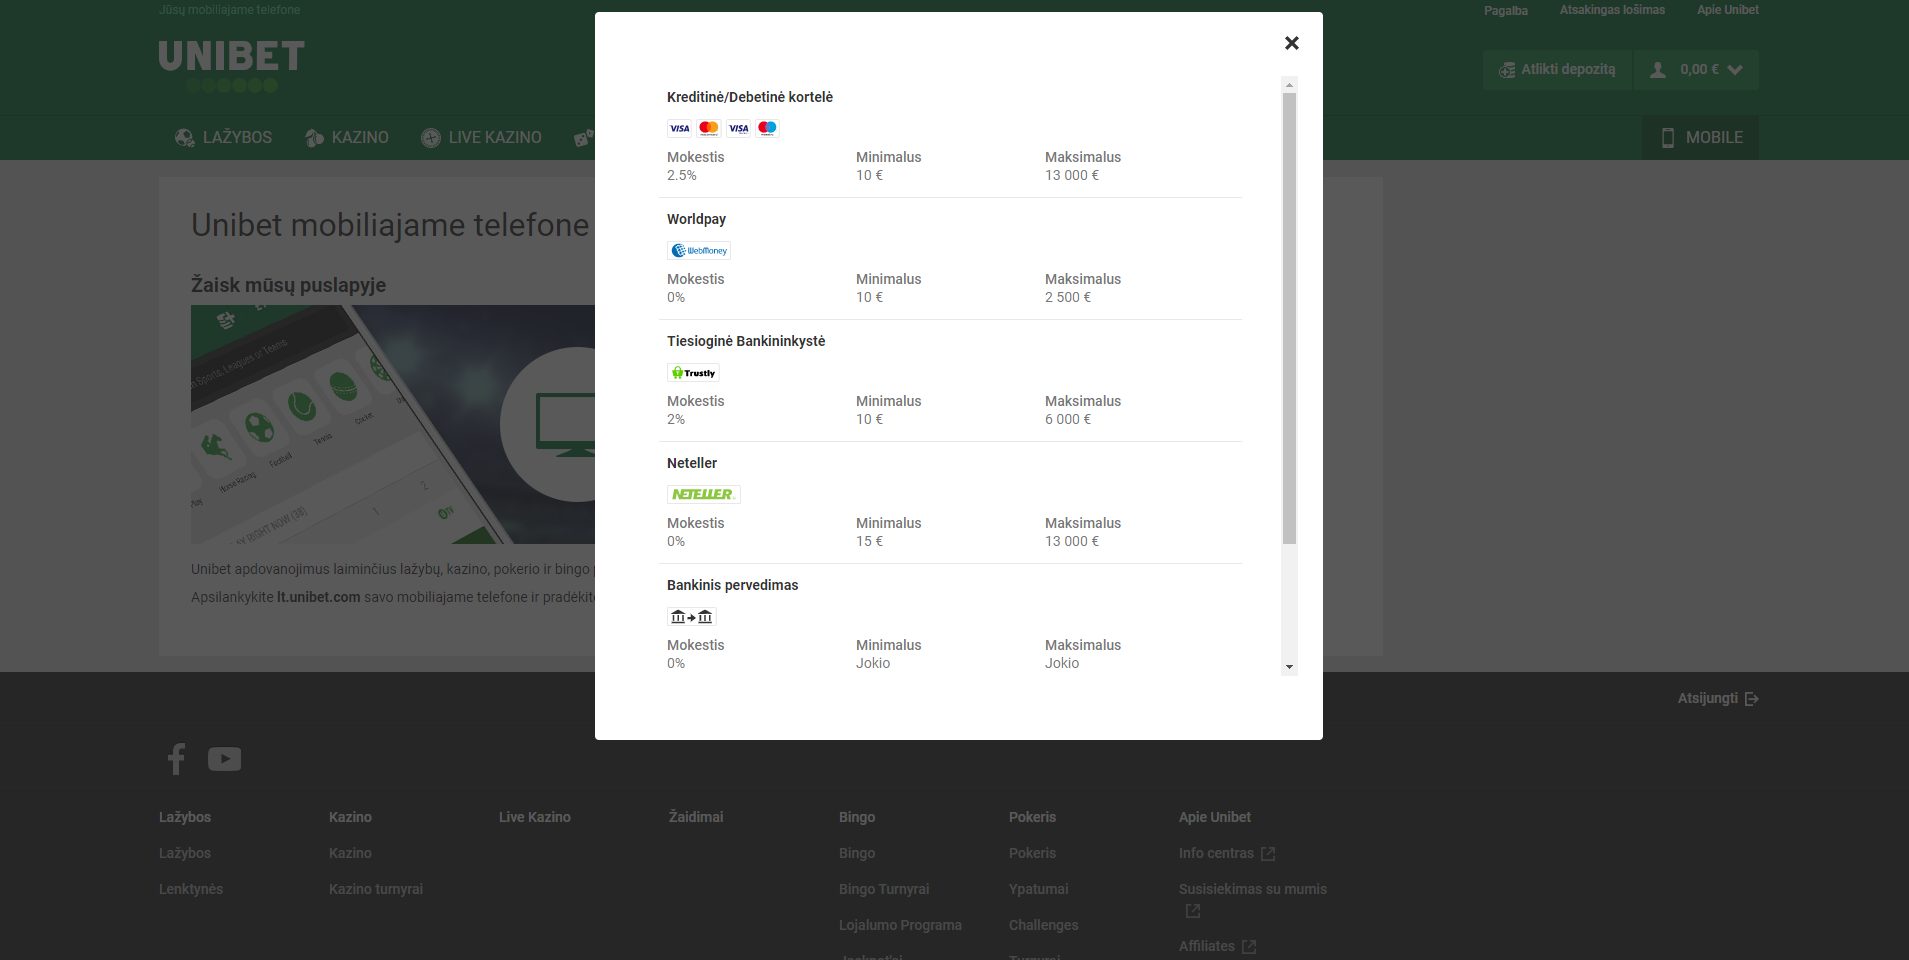The image size is (1909, 960).
Task: Click the bank transfer icon
Action: [691, 616]
